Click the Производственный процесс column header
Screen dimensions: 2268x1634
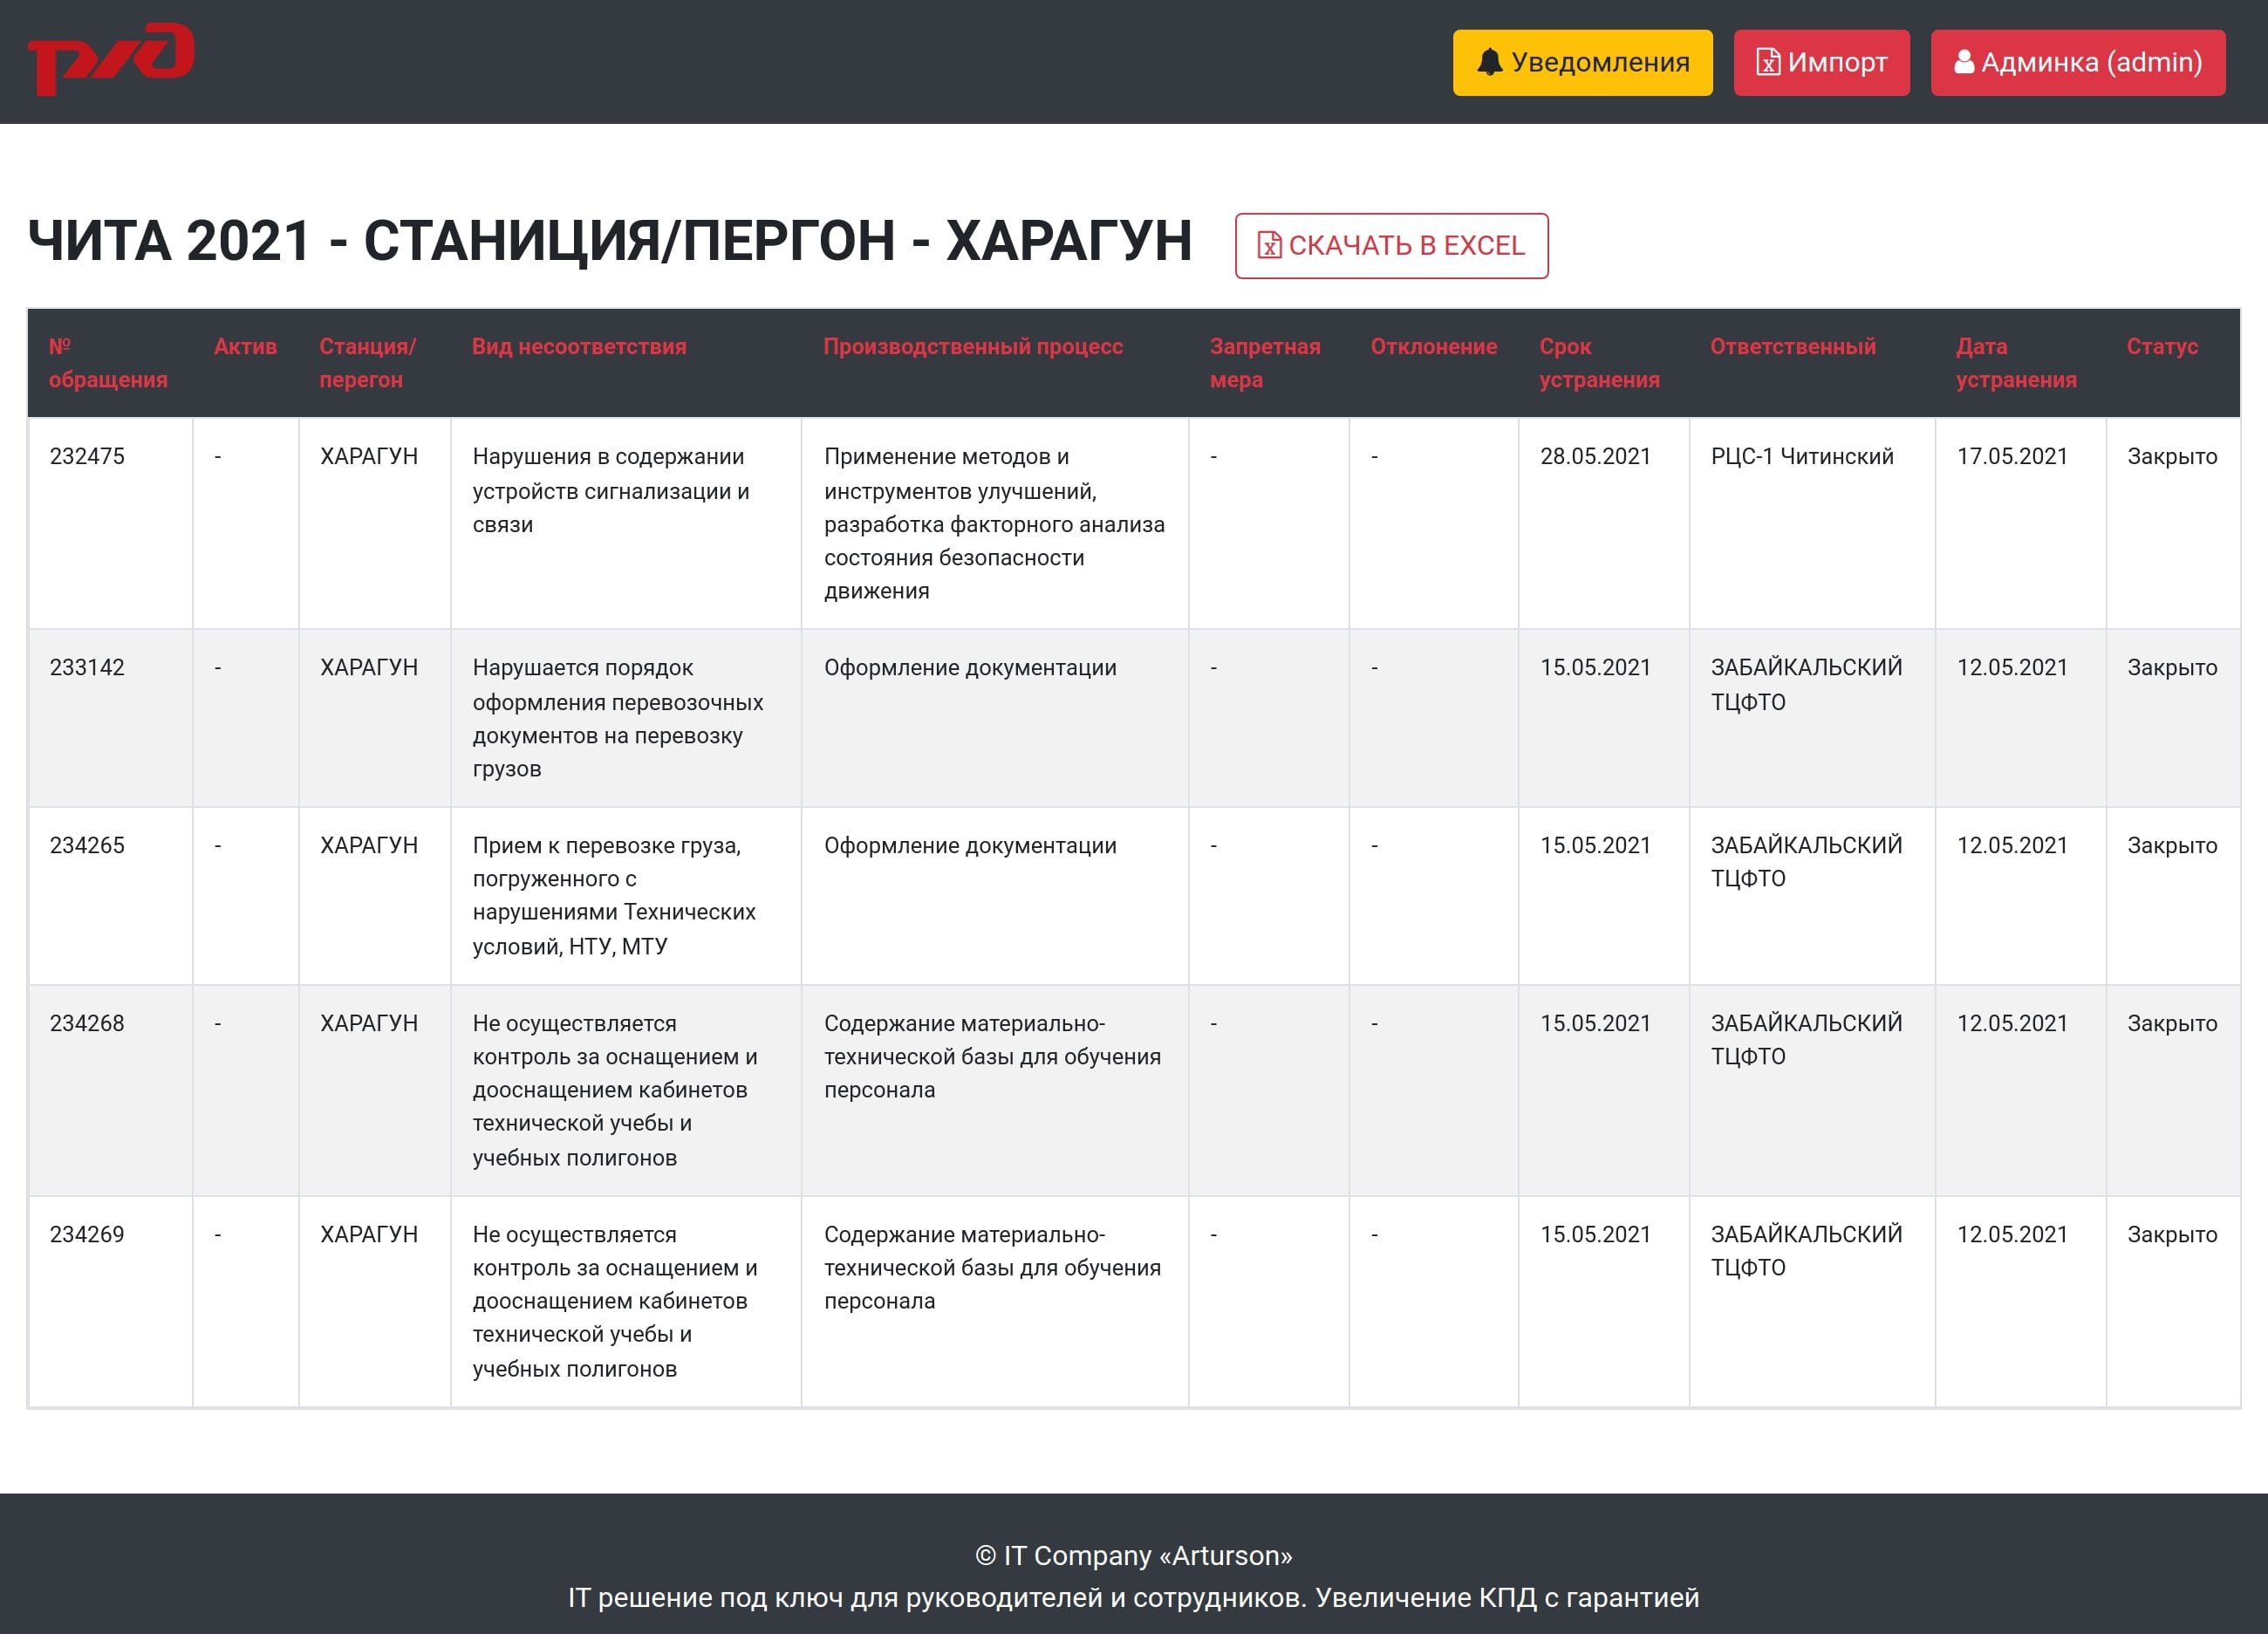(973, 347)
